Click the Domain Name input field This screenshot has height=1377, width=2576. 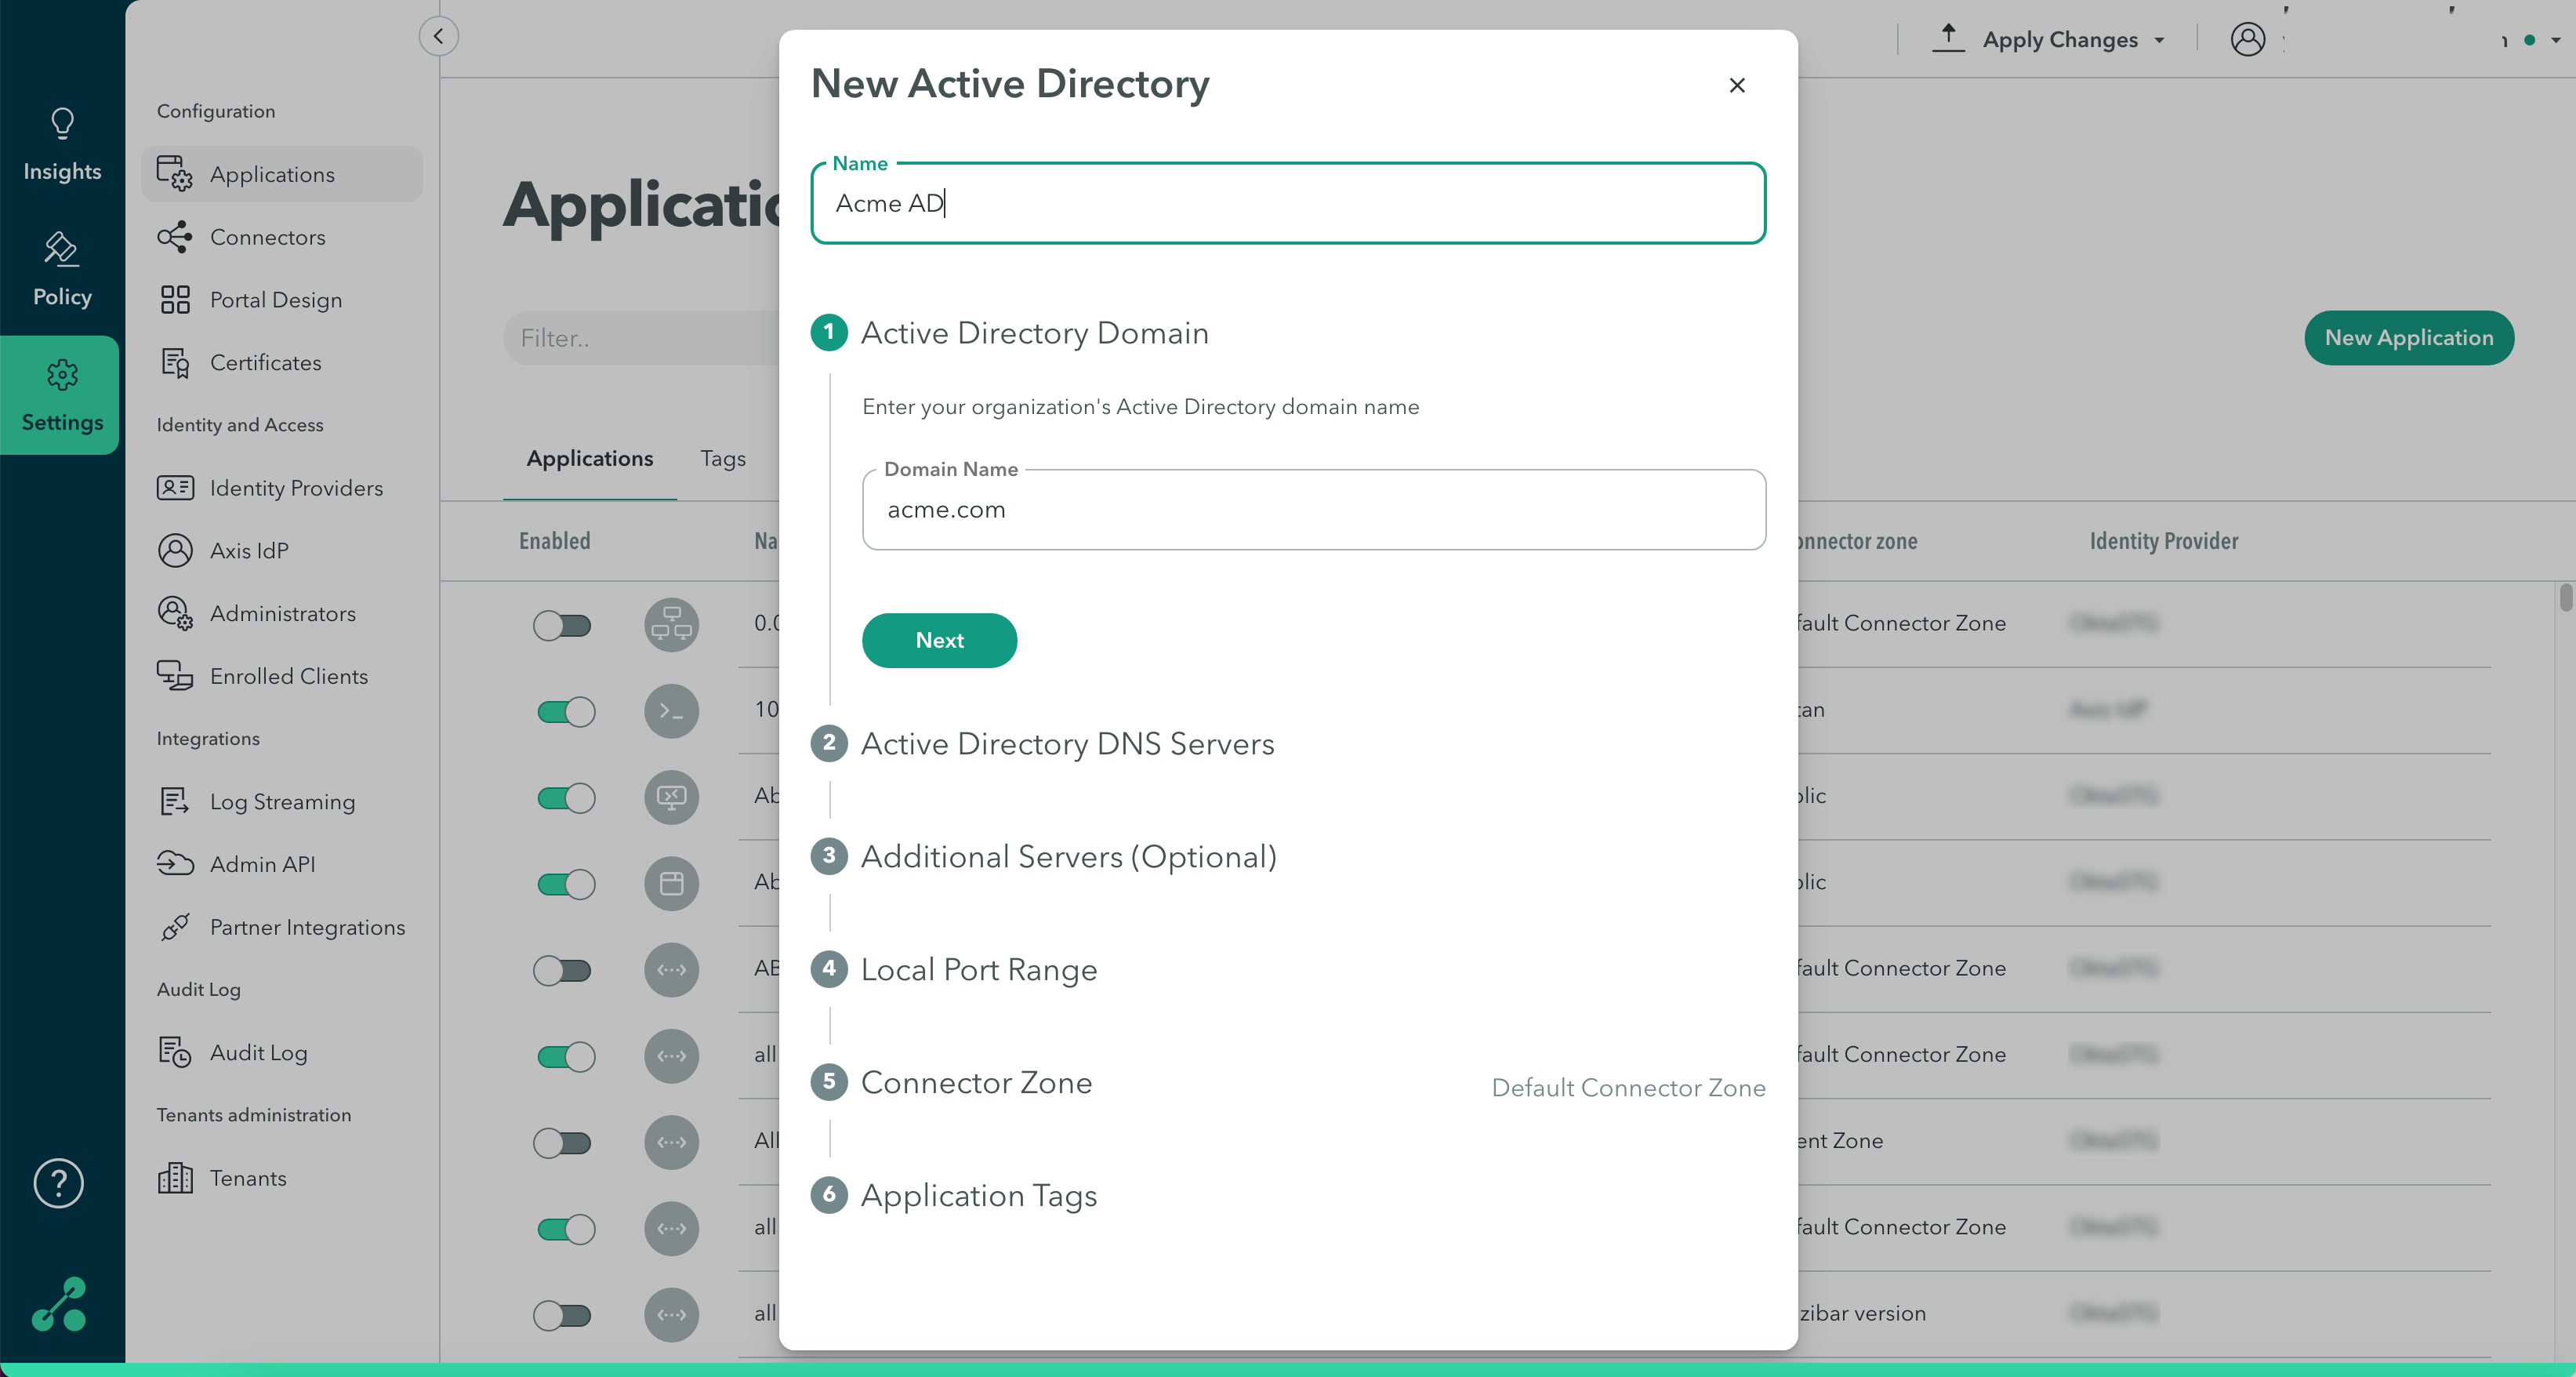(1313, 510)
